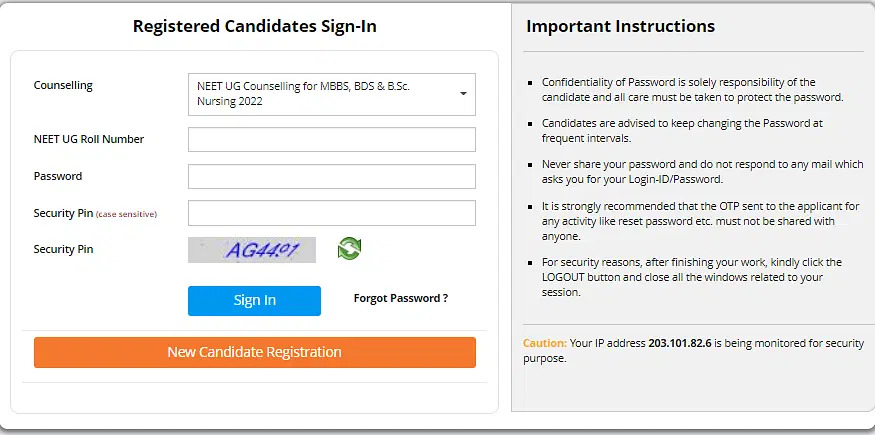Click the Password field label
This screenshot has width=875, height=435.
(58, 176)
